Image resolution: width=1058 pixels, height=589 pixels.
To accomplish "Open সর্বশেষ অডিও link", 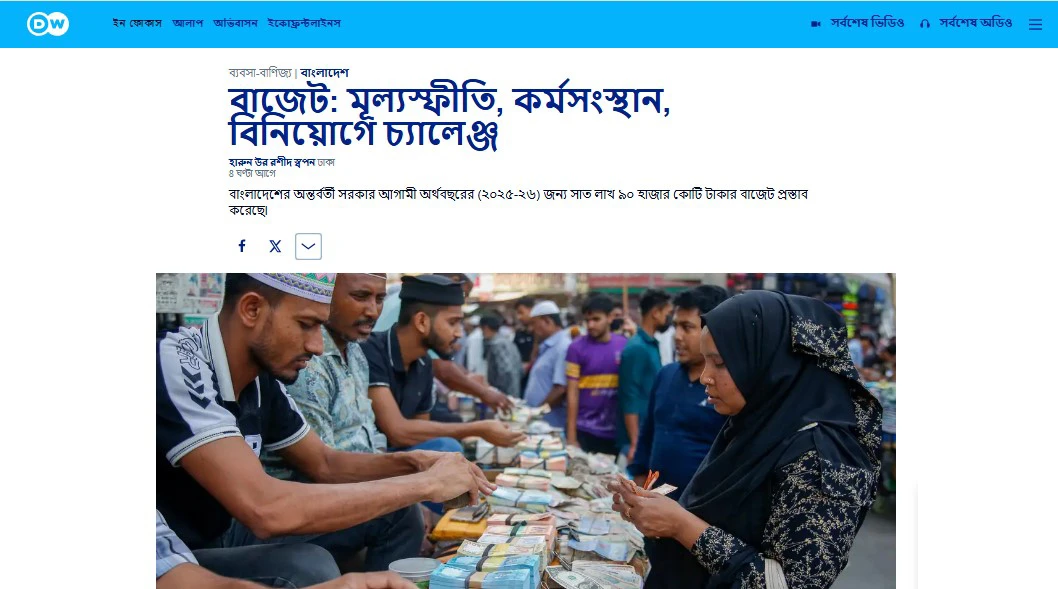I will coord(976,23).
